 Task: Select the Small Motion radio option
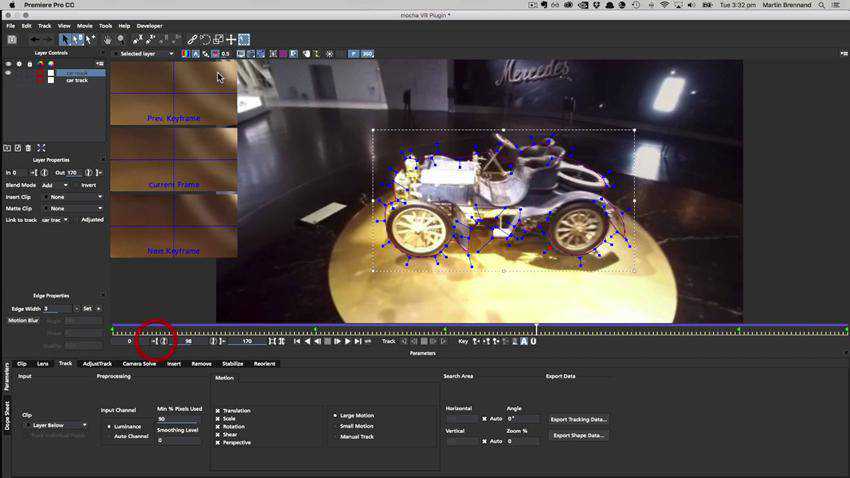(336, 426)
